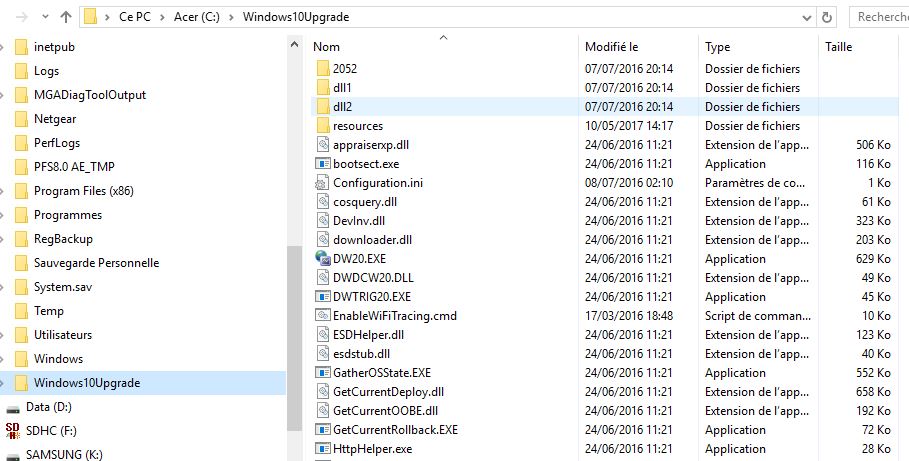Select Utilisateurs in navigation tree
The width and height of the screenshot is (909, 461).
coord(63,335)
